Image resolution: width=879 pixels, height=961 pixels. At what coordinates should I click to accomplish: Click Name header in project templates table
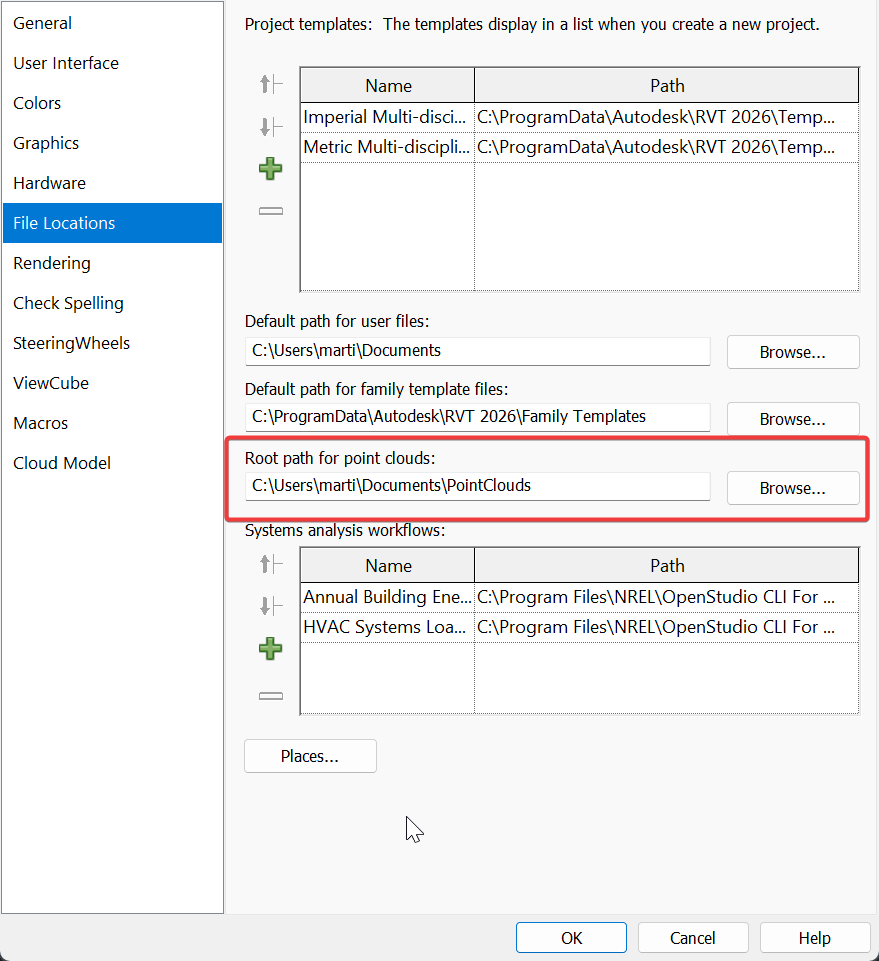point(387,85)
